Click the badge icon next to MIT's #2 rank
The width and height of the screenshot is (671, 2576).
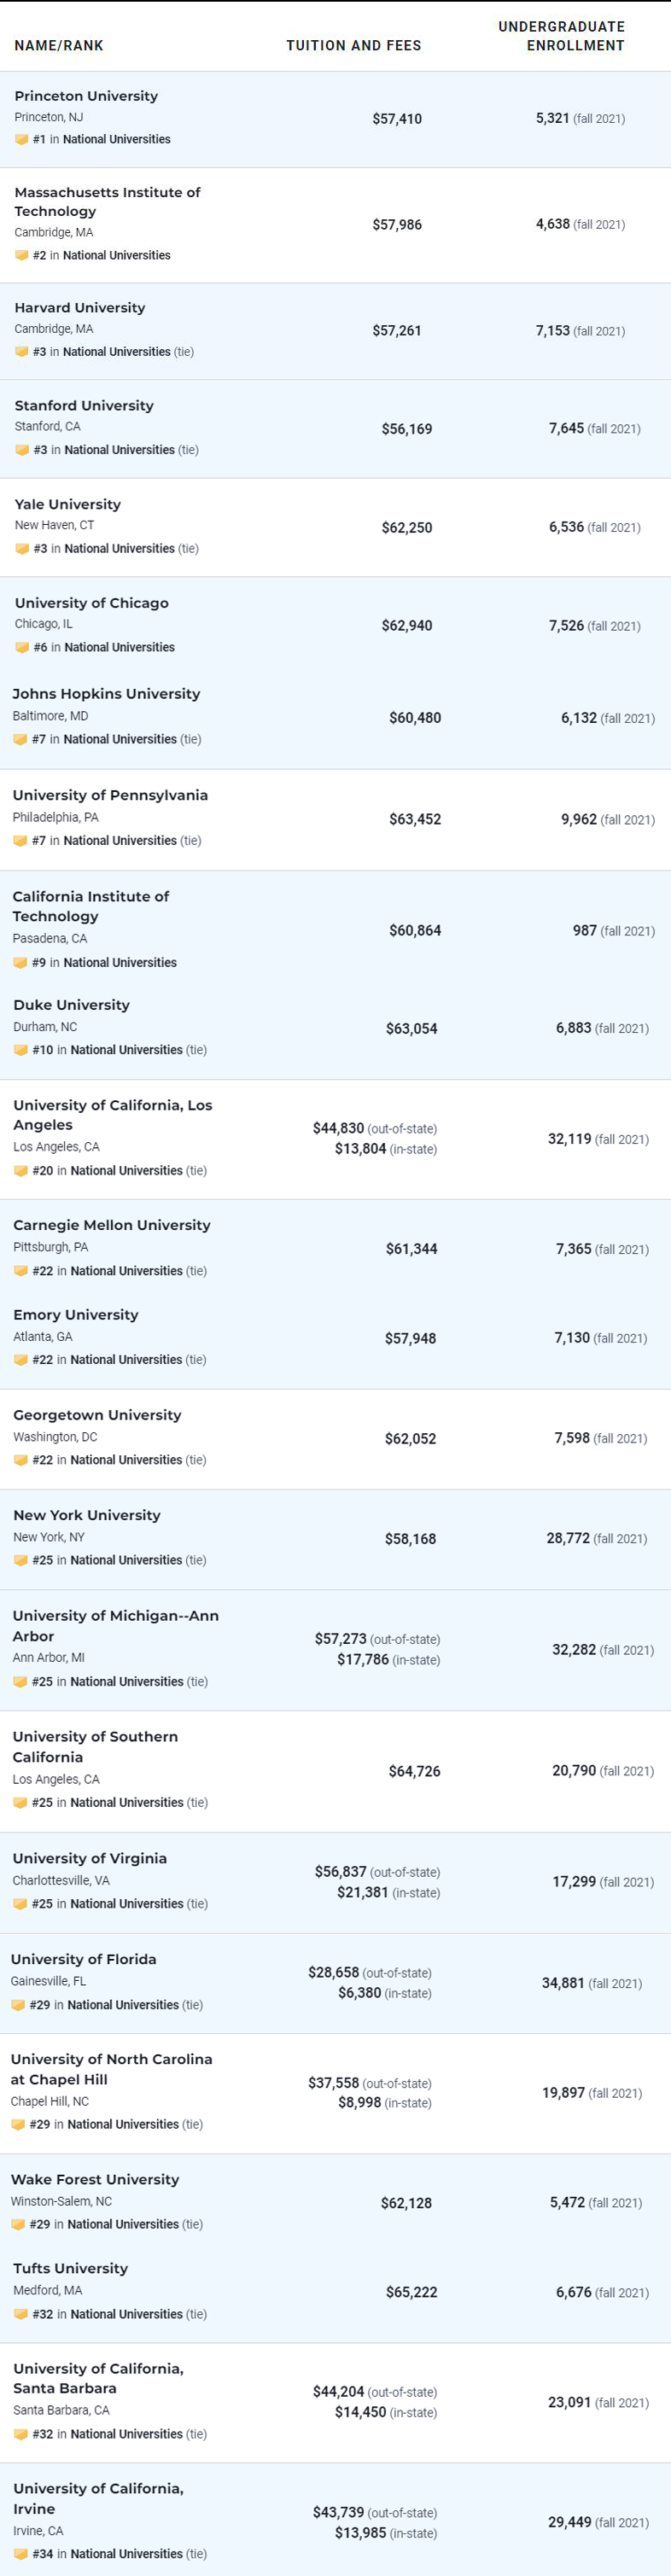click(21, 256)
